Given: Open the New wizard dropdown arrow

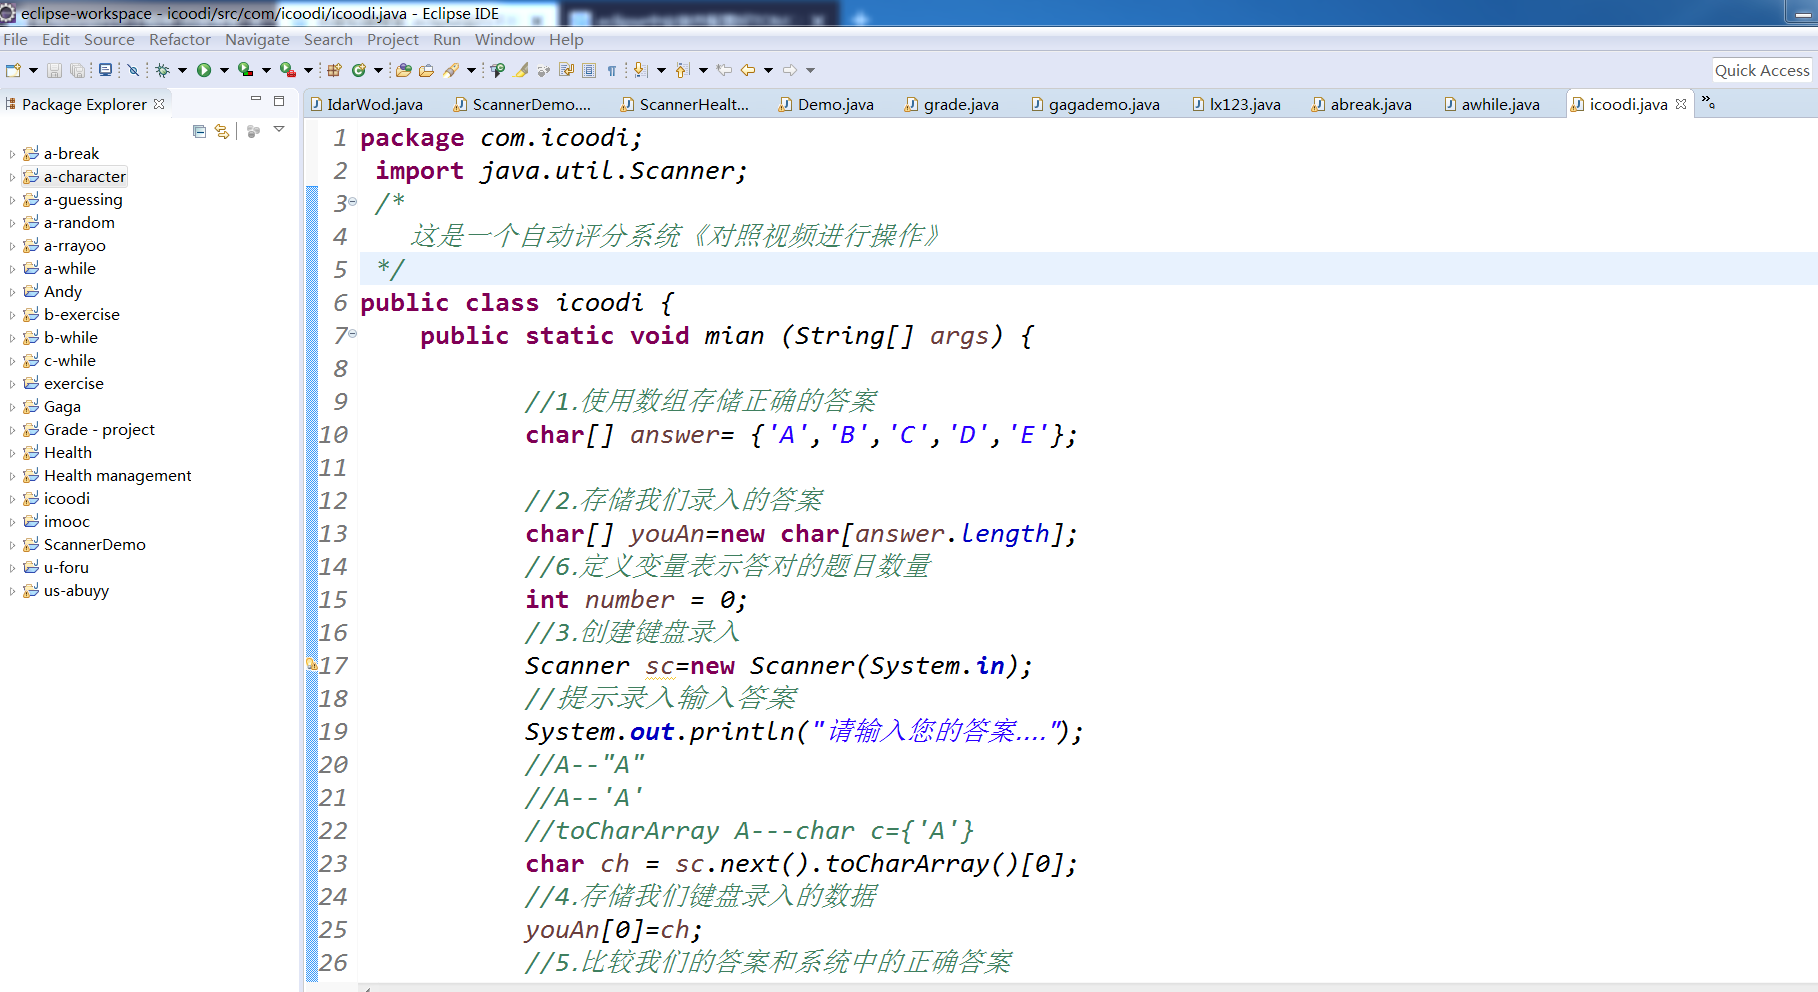Looking at the screenshot, I should coord(33,70).
